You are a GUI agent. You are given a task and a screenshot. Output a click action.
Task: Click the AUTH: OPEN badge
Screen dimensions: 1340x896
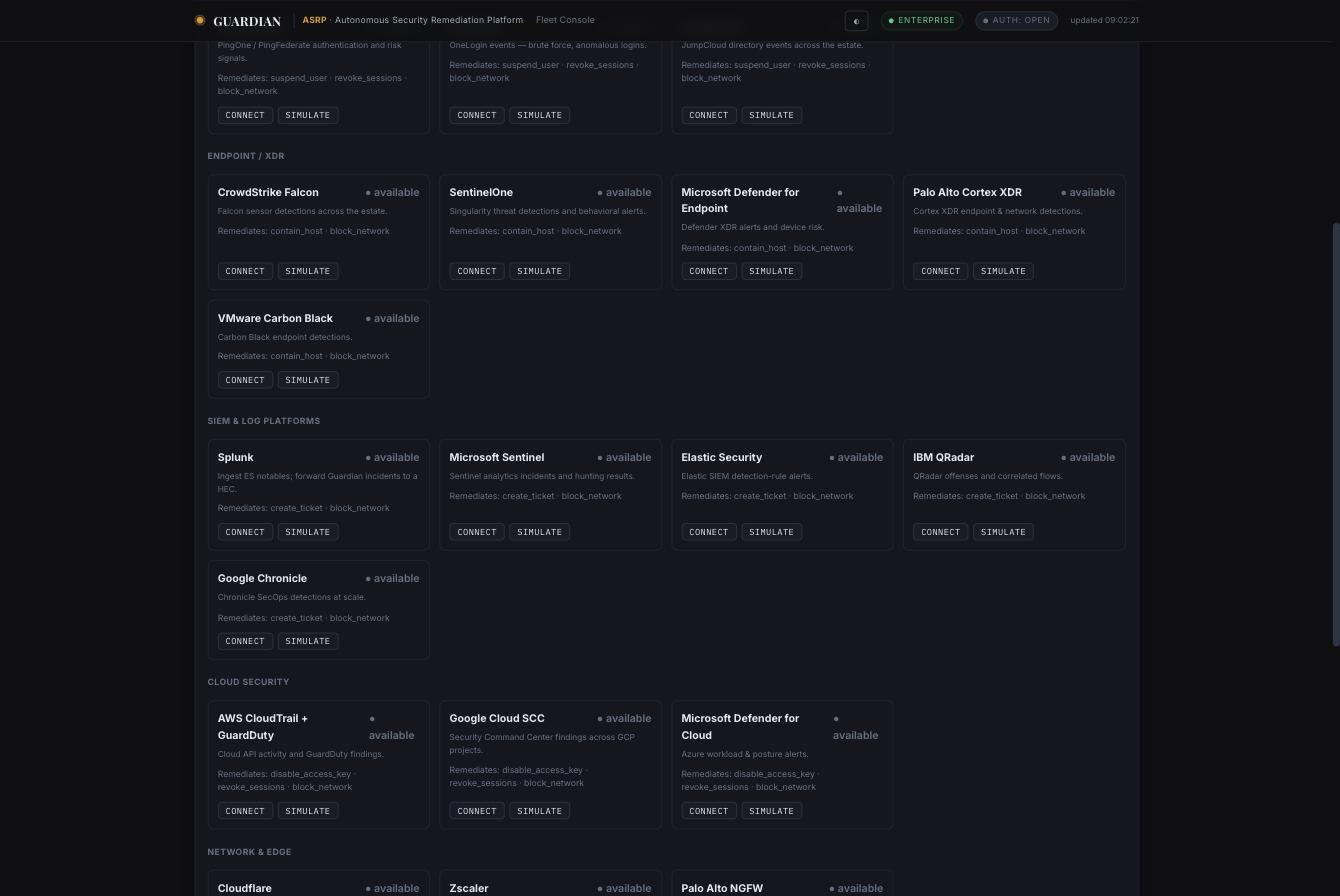point(1016,20)
